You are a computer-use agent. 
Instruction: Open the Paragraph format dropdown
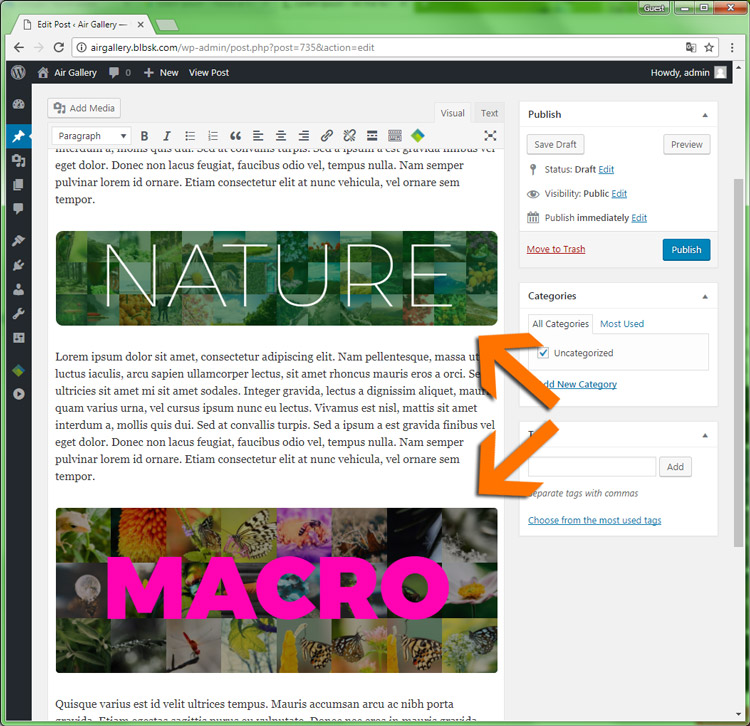click(x=91, y=136)
